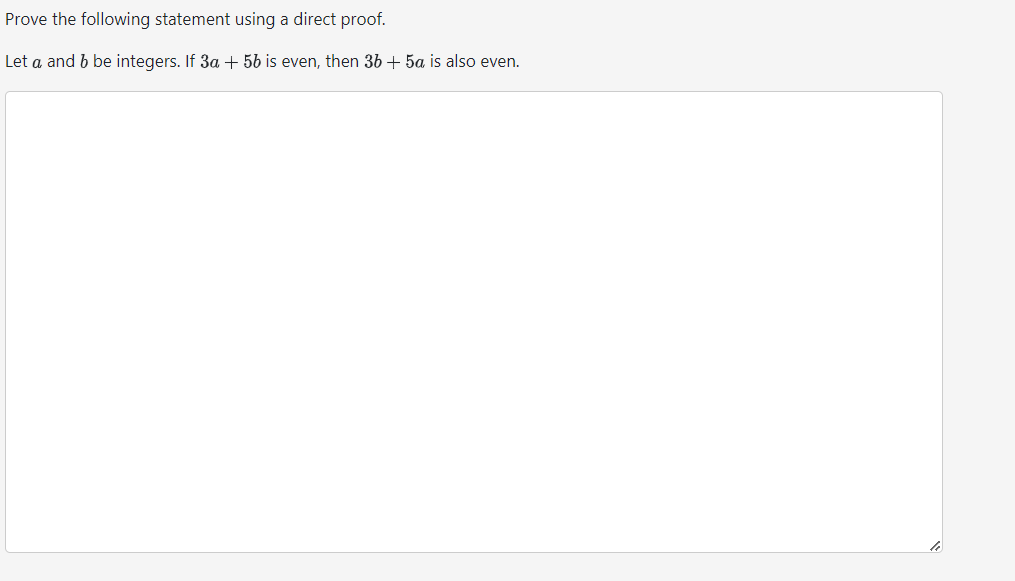
Task: Click the top edge of the answer box
Action: click(x=474, y=92)
